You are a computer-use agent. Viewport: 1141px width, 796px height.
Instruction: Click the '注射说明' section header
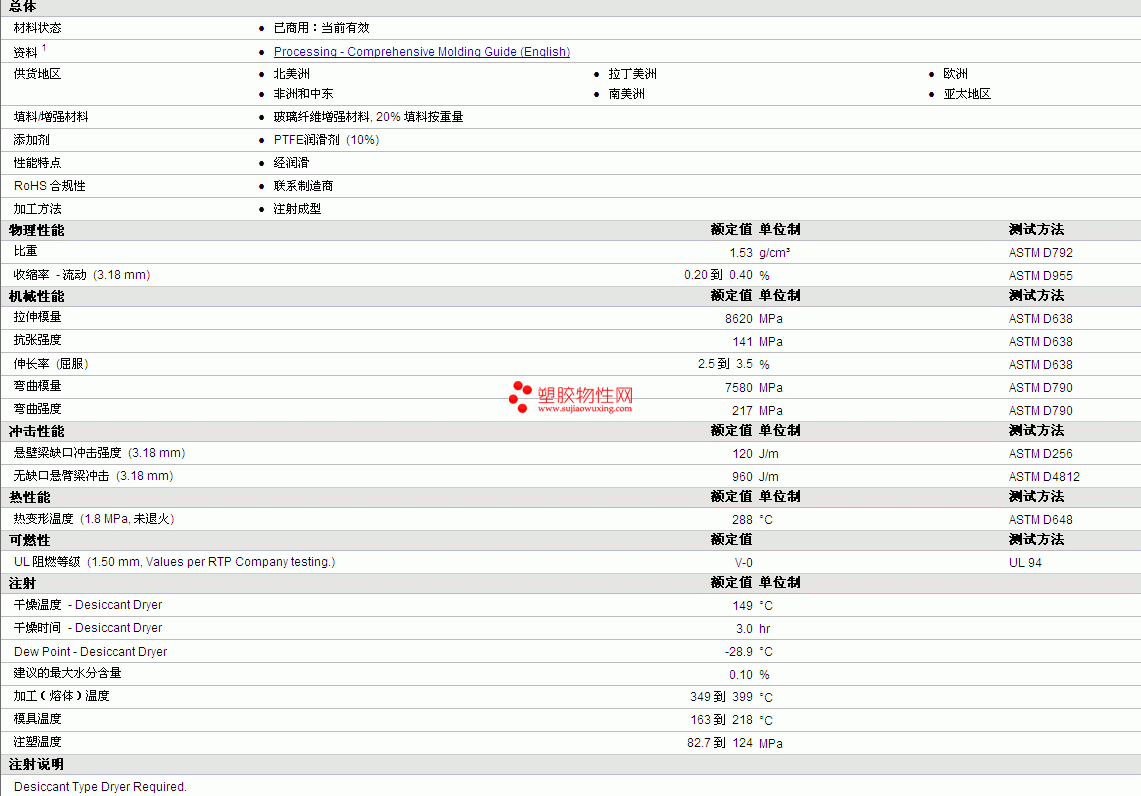point(36,765)
